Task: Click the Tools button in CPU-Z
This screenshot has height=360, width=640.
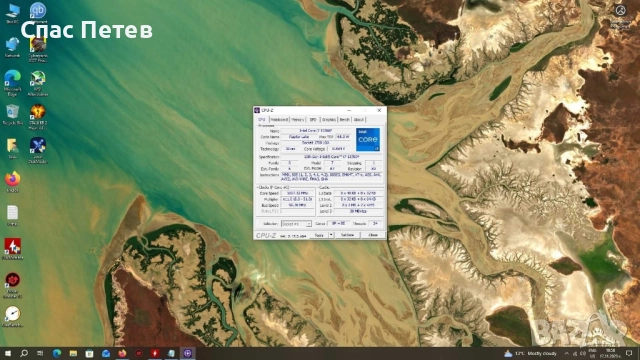Action: (x=319, y=235)
